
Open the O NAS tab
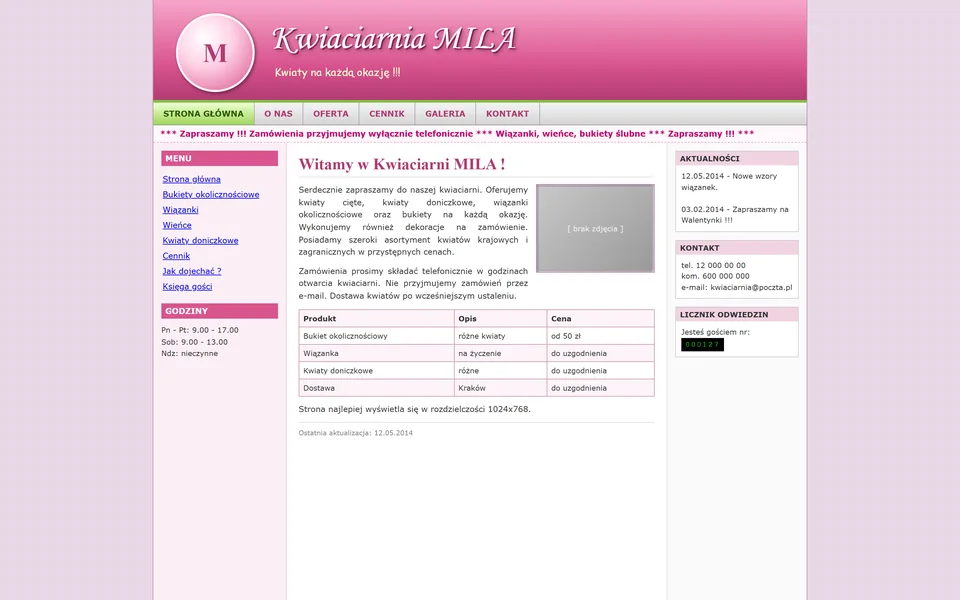[279, 114]
